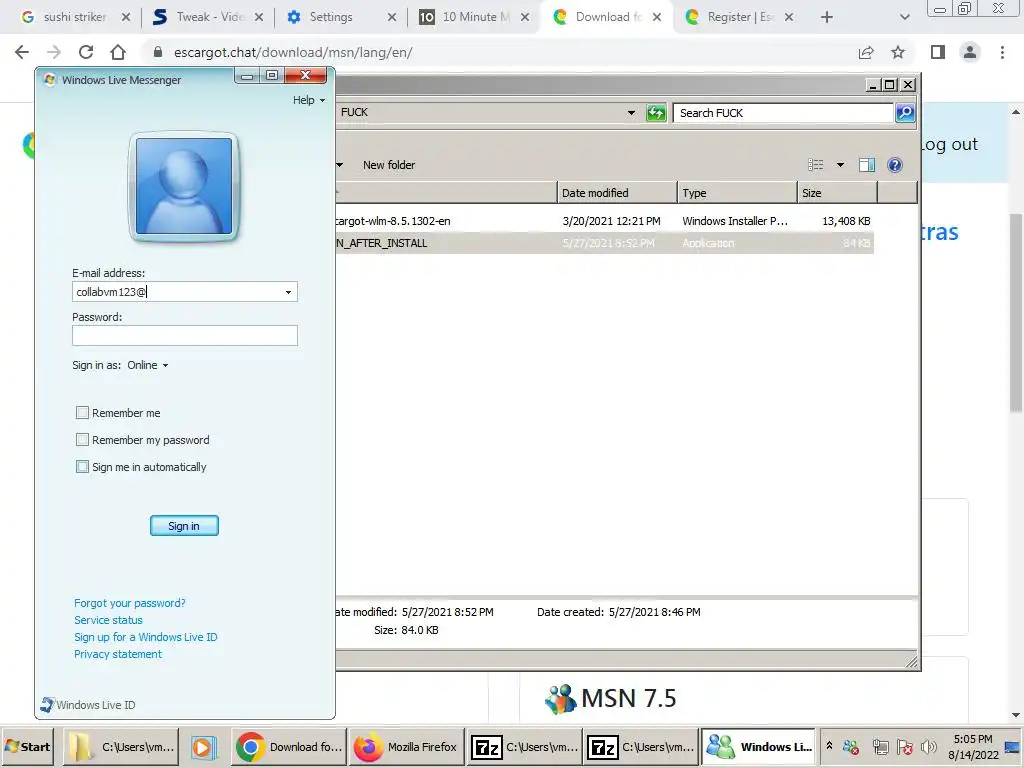Open first 7-Zip taskbar window
The height and width of the screenshot is (768, 1024).
pos(525,747)
